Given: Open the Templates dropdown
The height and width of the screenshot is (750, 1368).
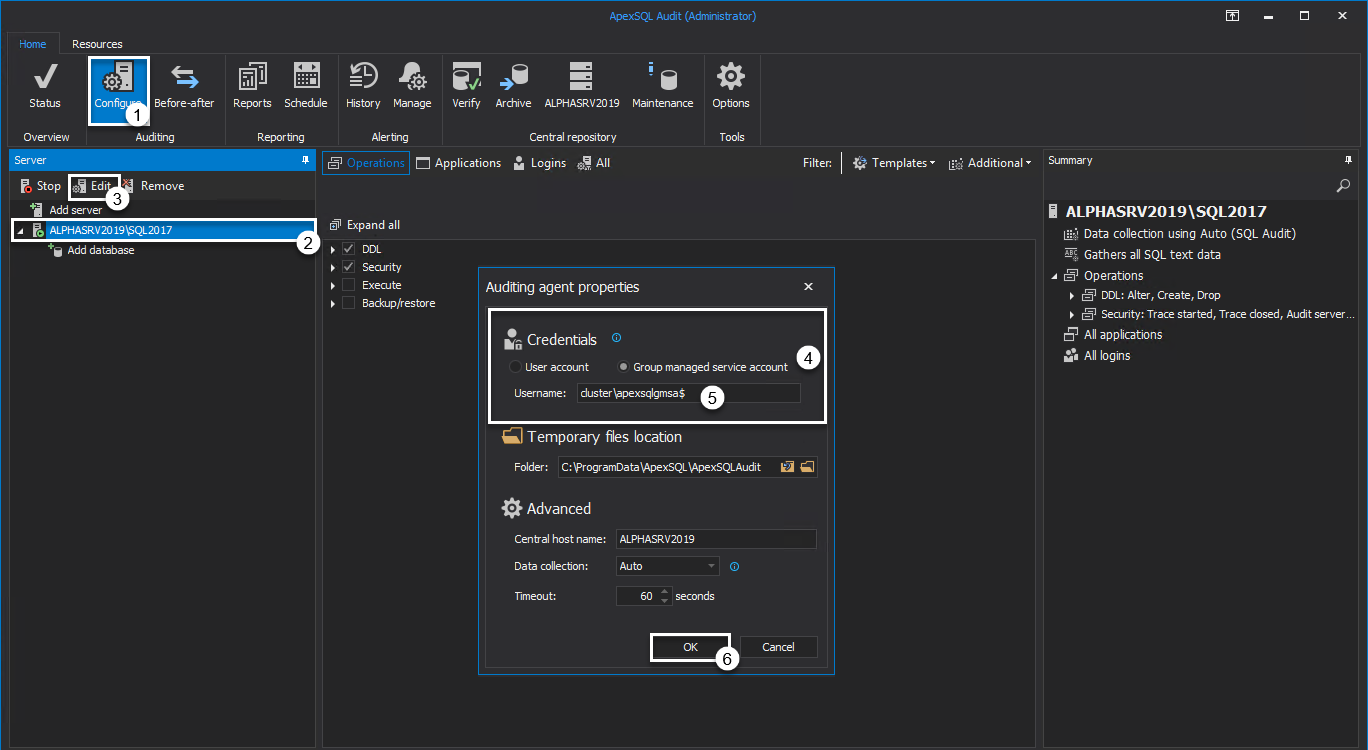Looking at the screenshot, I should [893, 162].
